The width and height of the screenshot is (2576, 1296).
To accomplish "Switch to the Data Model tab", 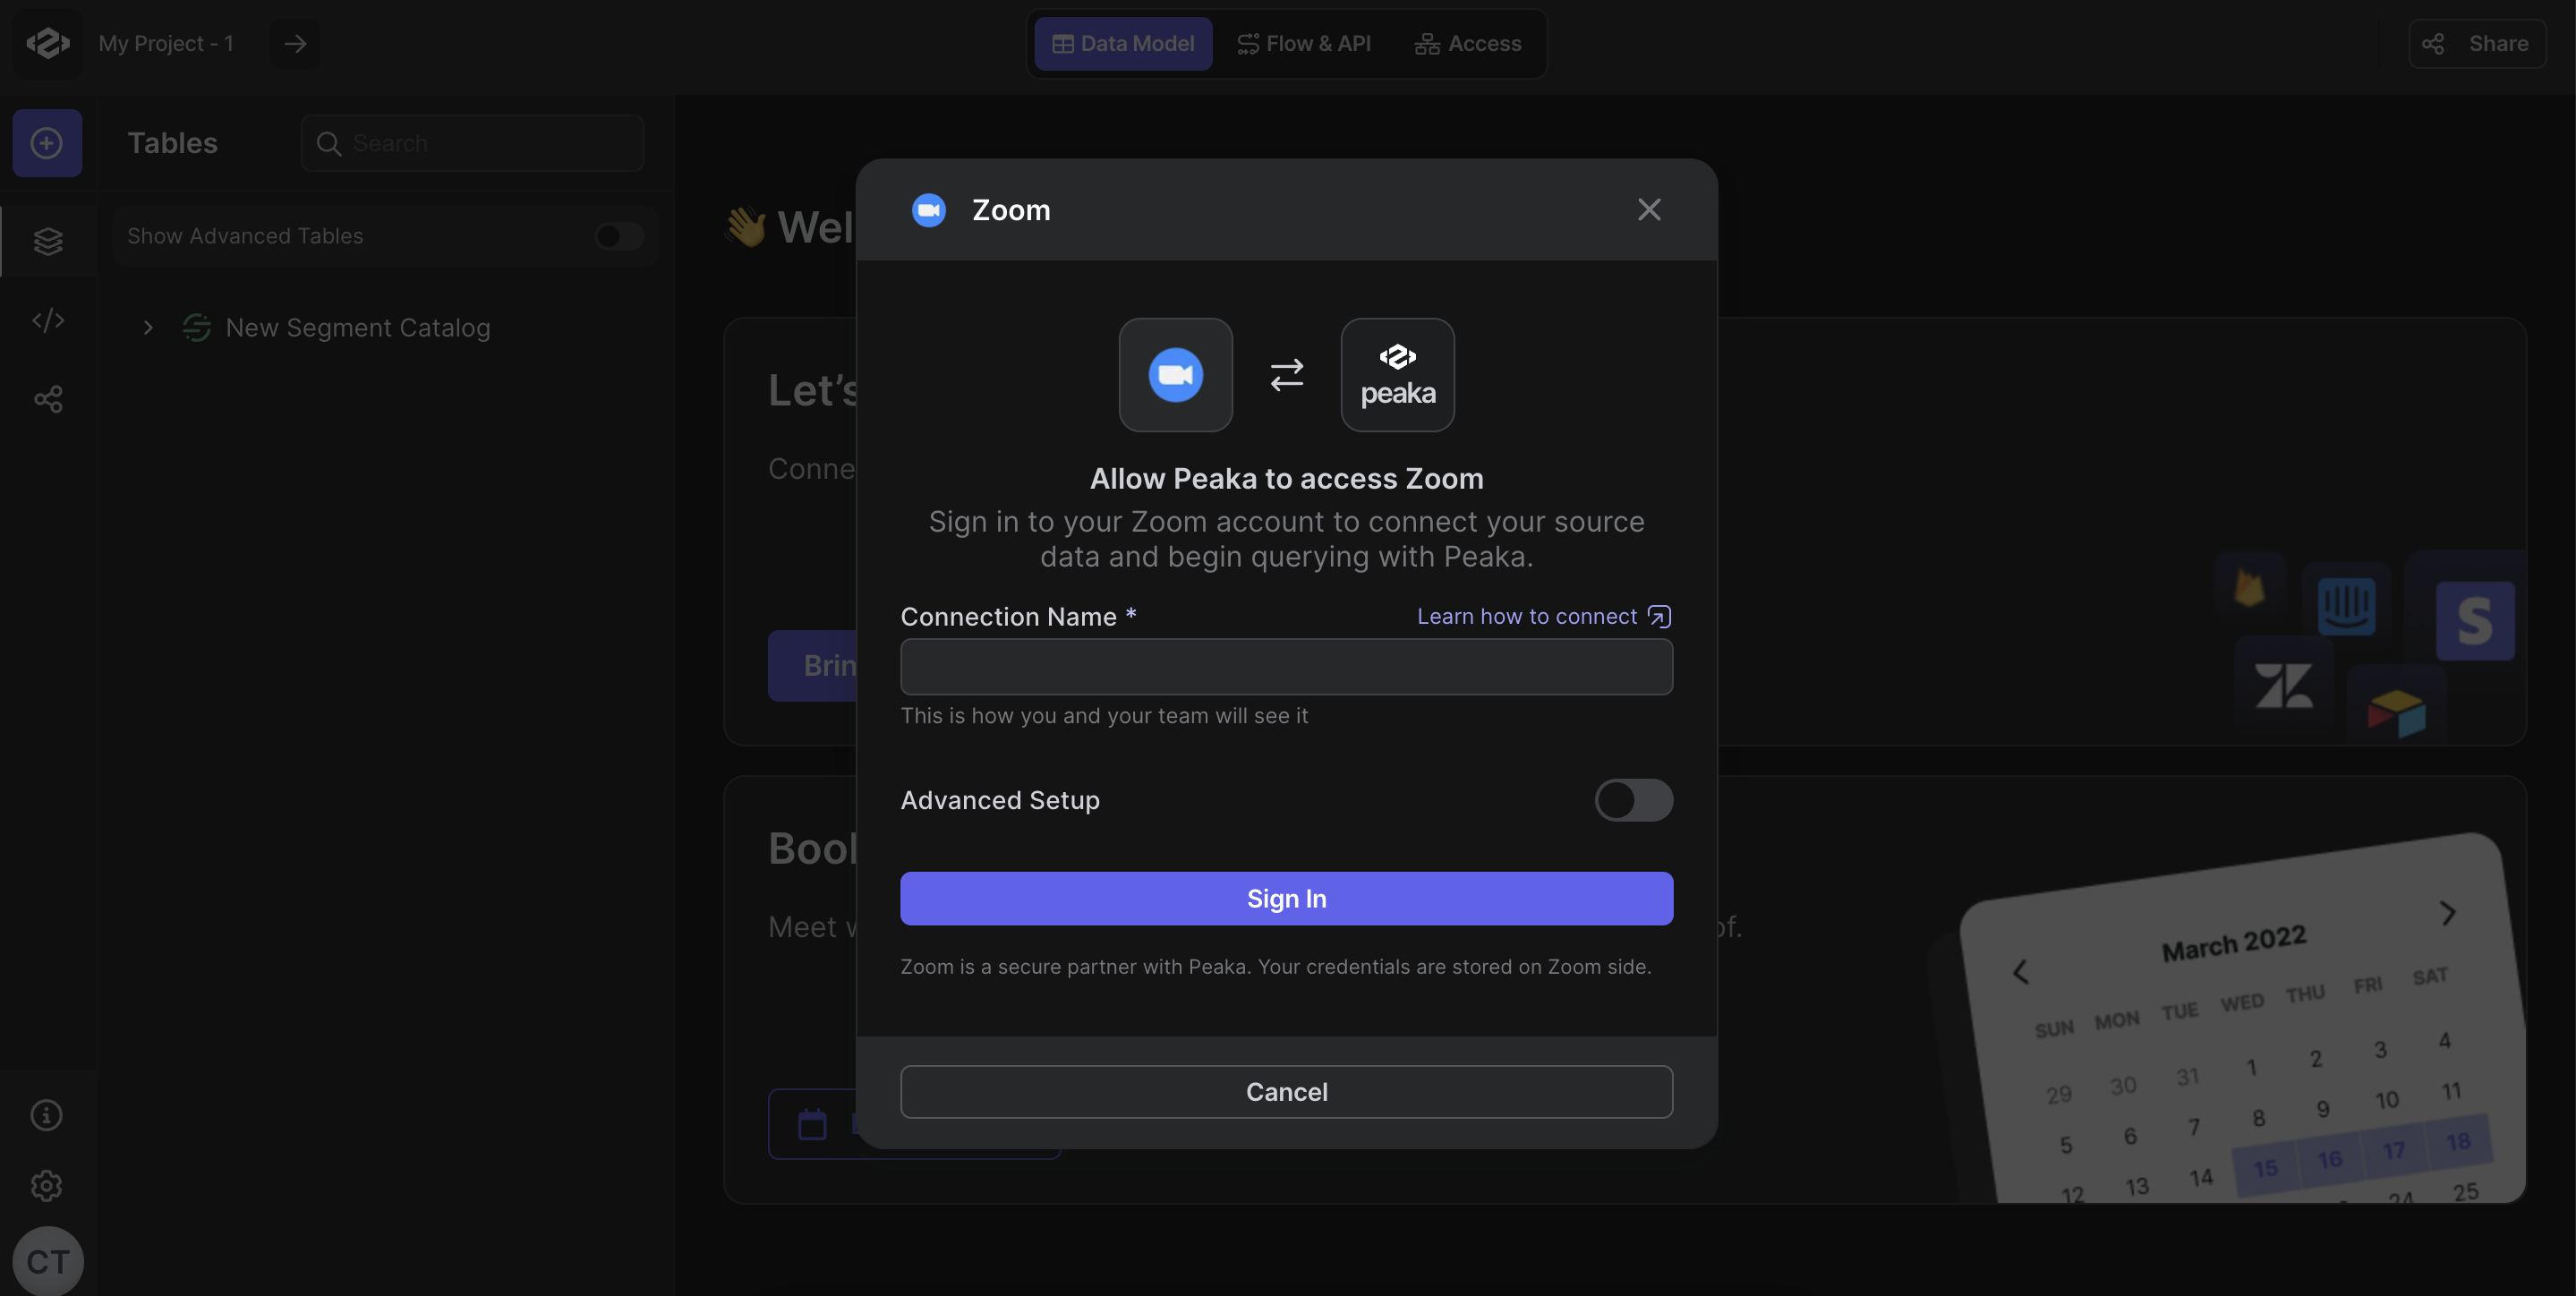I will [x=1123, y=43].
